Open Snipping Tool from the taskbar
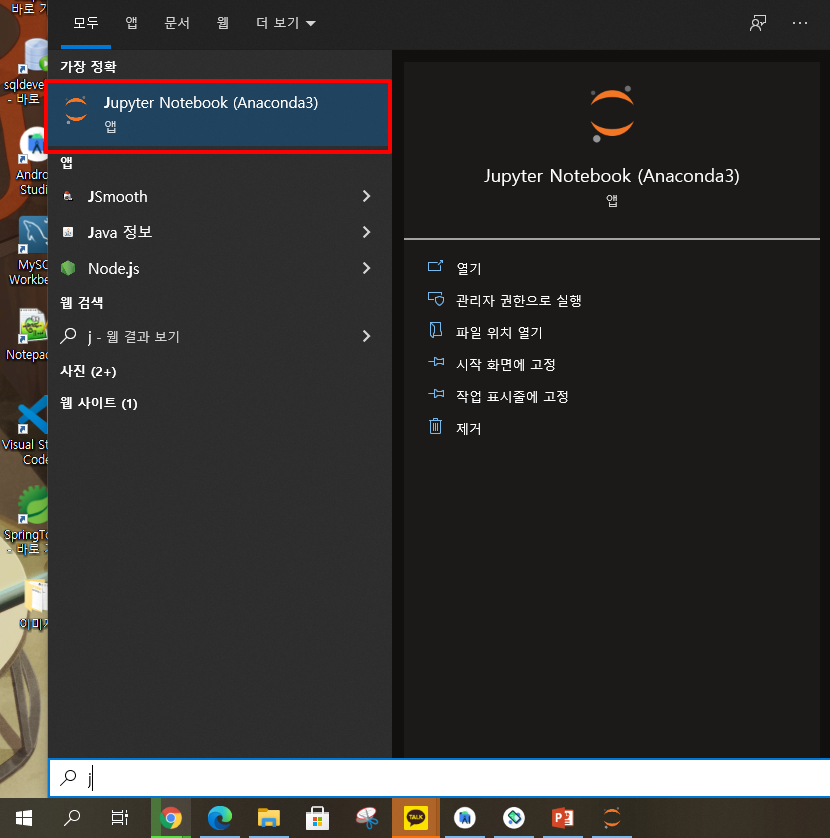Screen dimensions: 830x838 pyautogui.click(x=367, y=818)
